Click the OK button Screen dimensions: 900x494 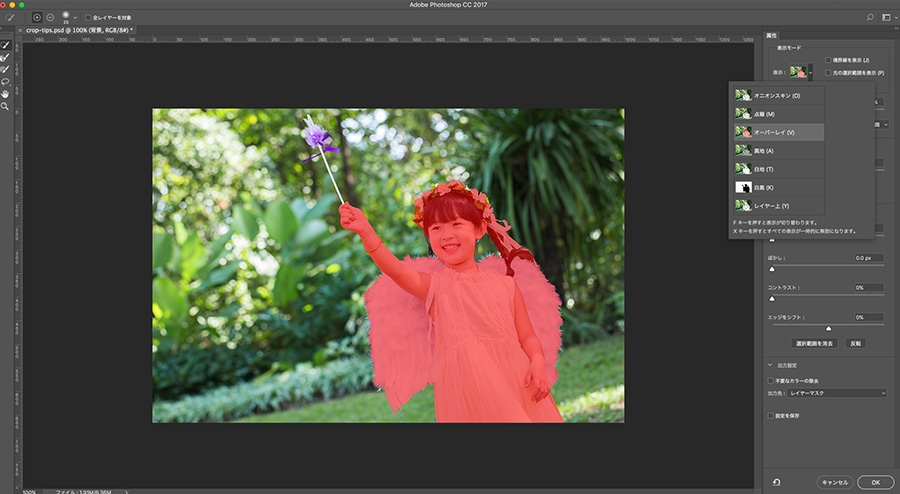click(x=875, y=483)
